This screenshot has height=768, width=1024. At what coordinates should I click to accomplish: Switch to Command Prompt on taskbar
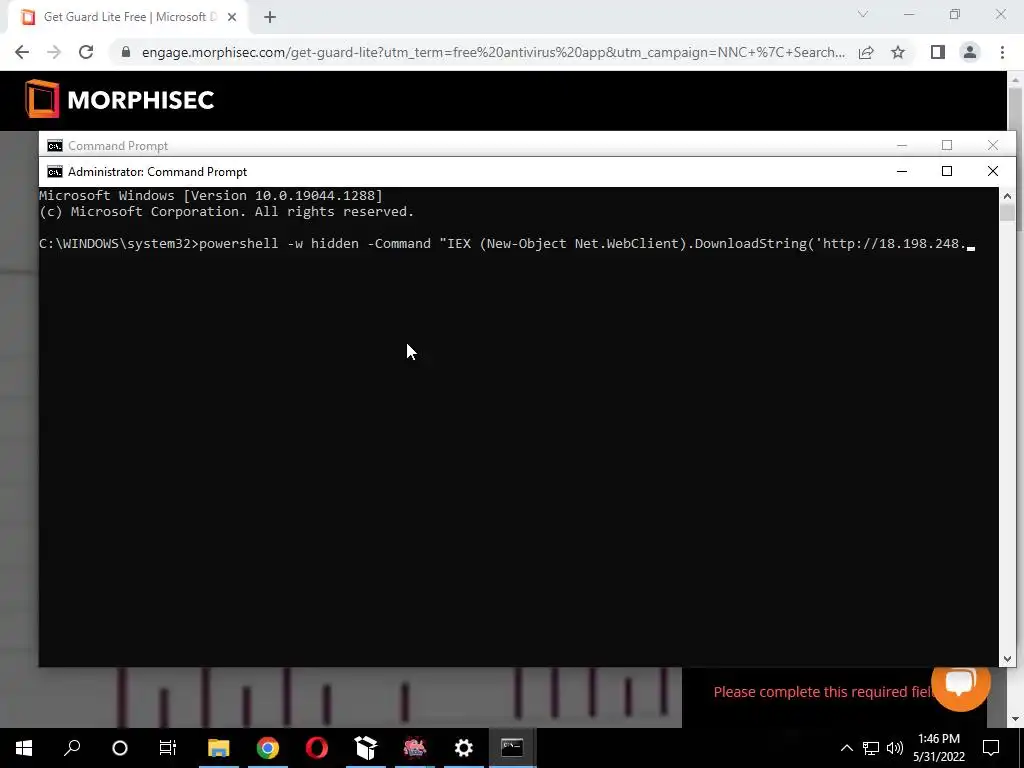[513, 748]
